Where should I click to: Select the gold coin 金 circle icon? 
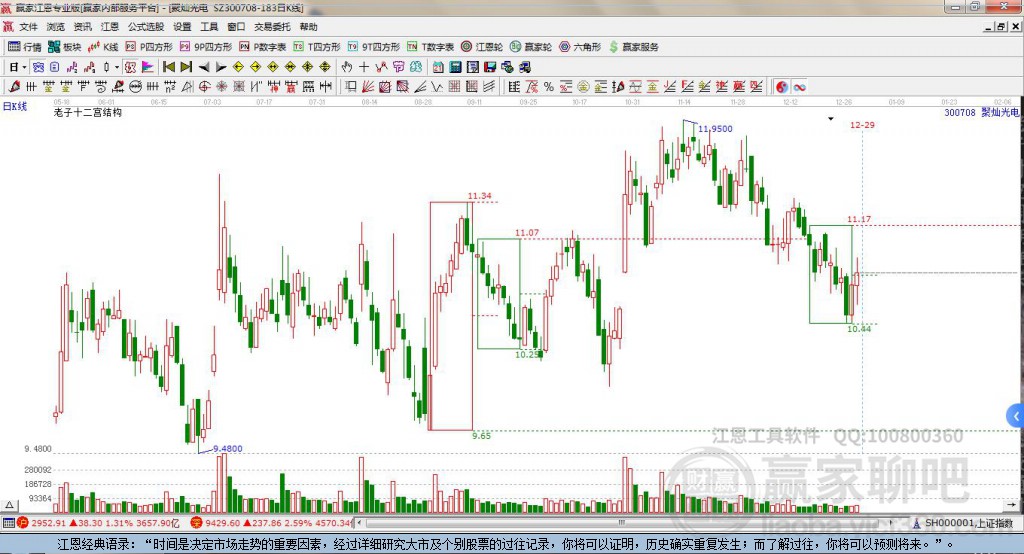click(583, 86)
